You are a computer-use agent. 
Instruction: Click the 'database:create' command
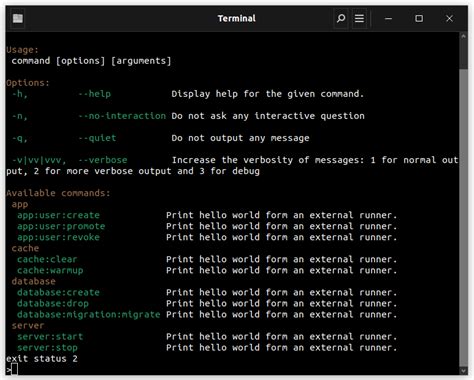(58, 292)
